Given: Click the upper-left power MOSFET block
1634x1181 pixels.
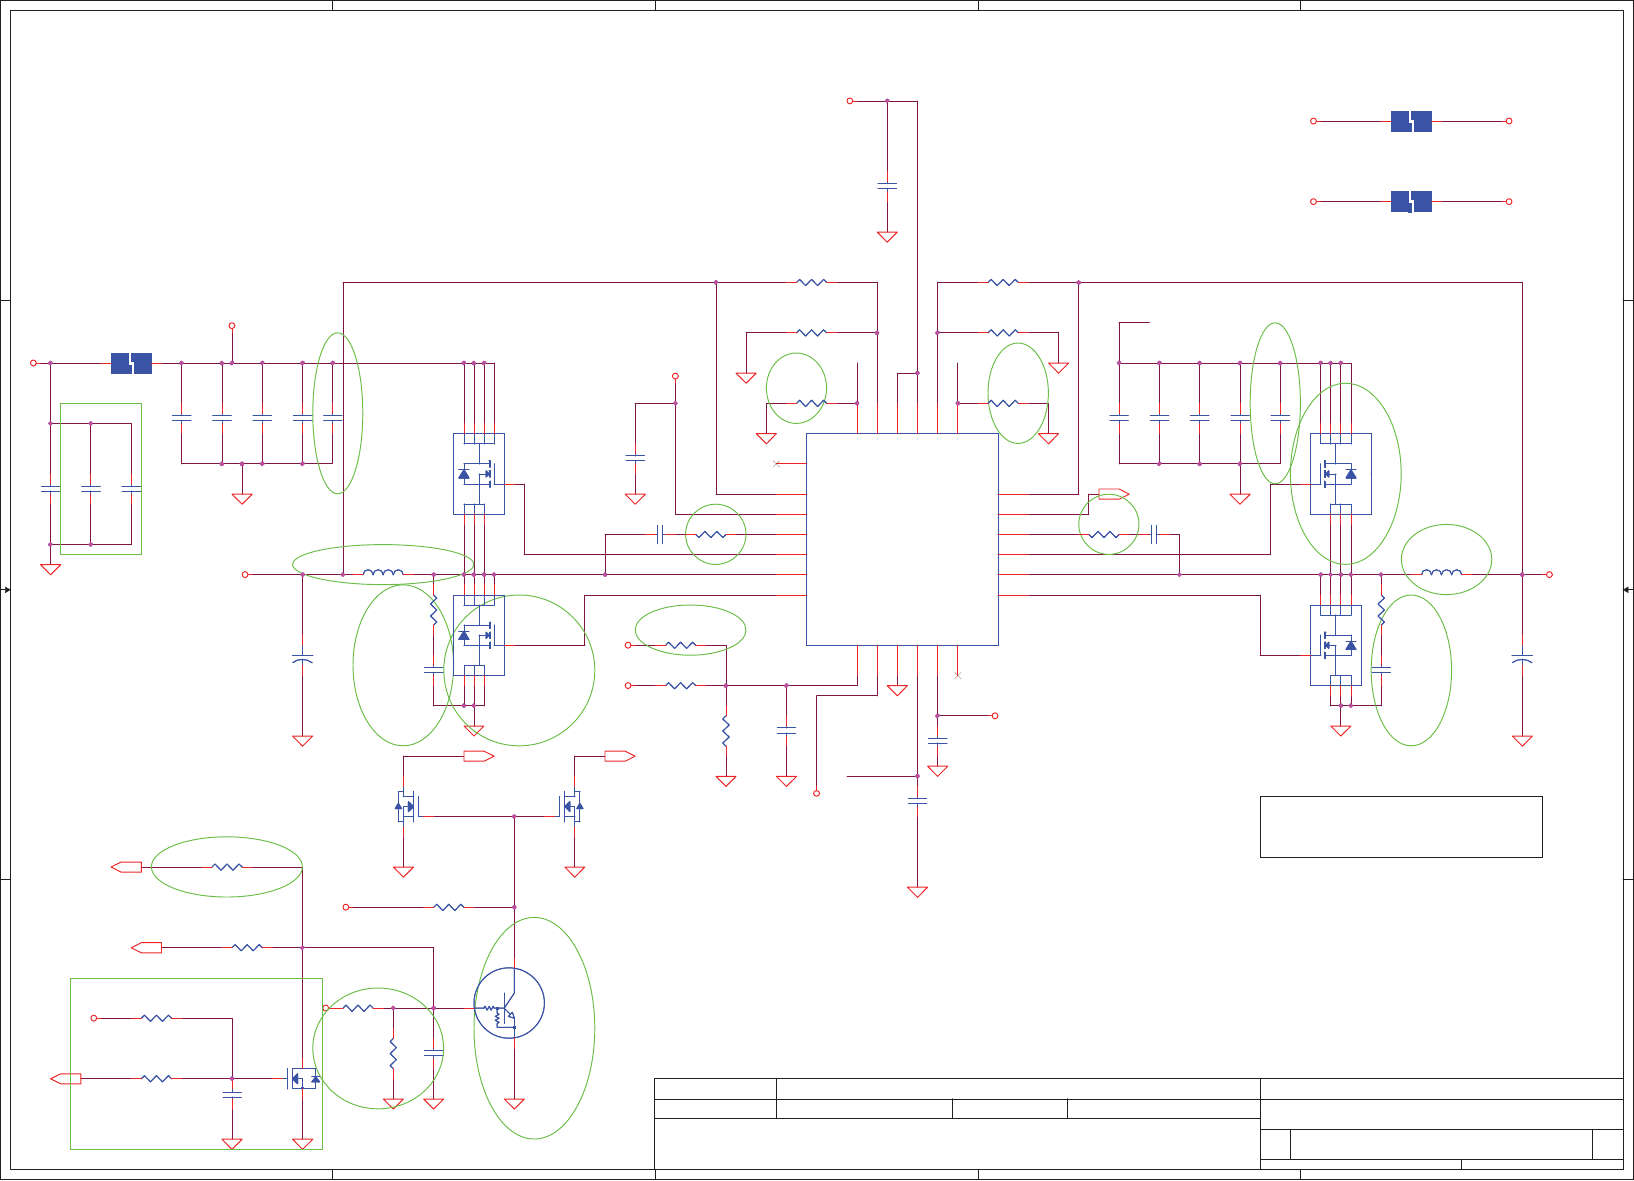Looking at the screenshot, I should pos(478,474).
